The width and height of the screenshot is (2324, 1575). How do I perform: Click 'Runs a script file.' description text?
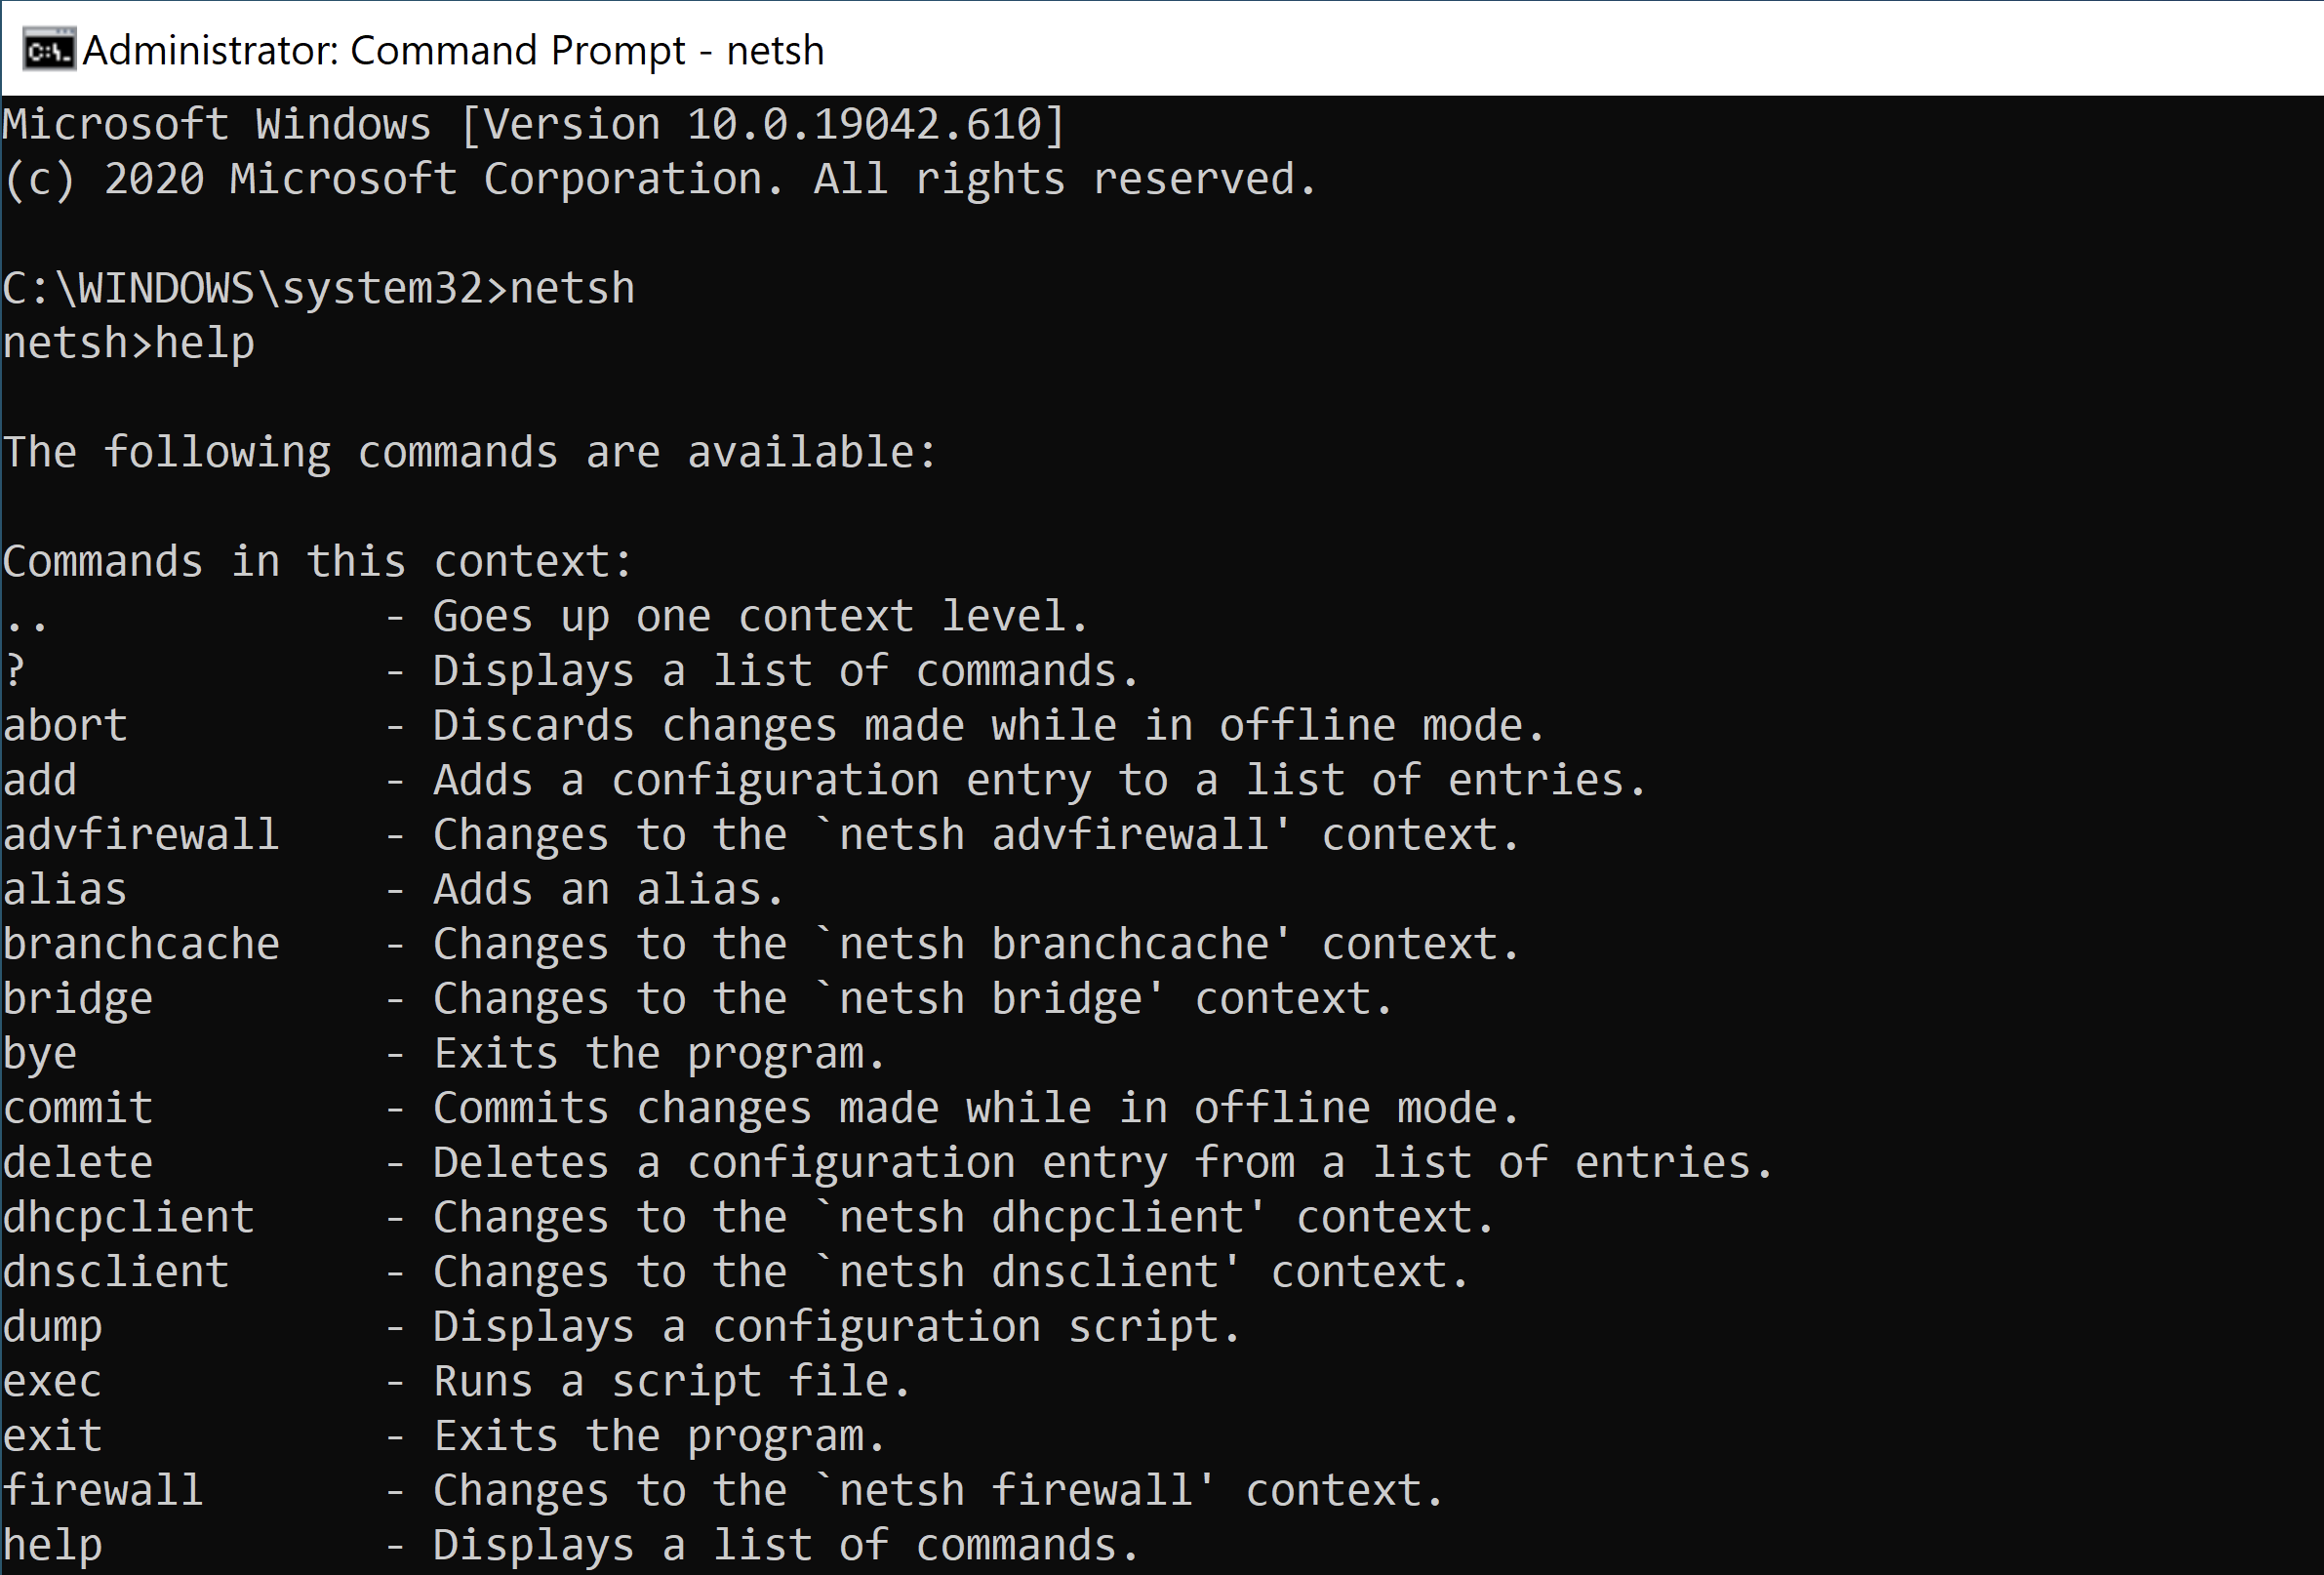(671, 1381)
